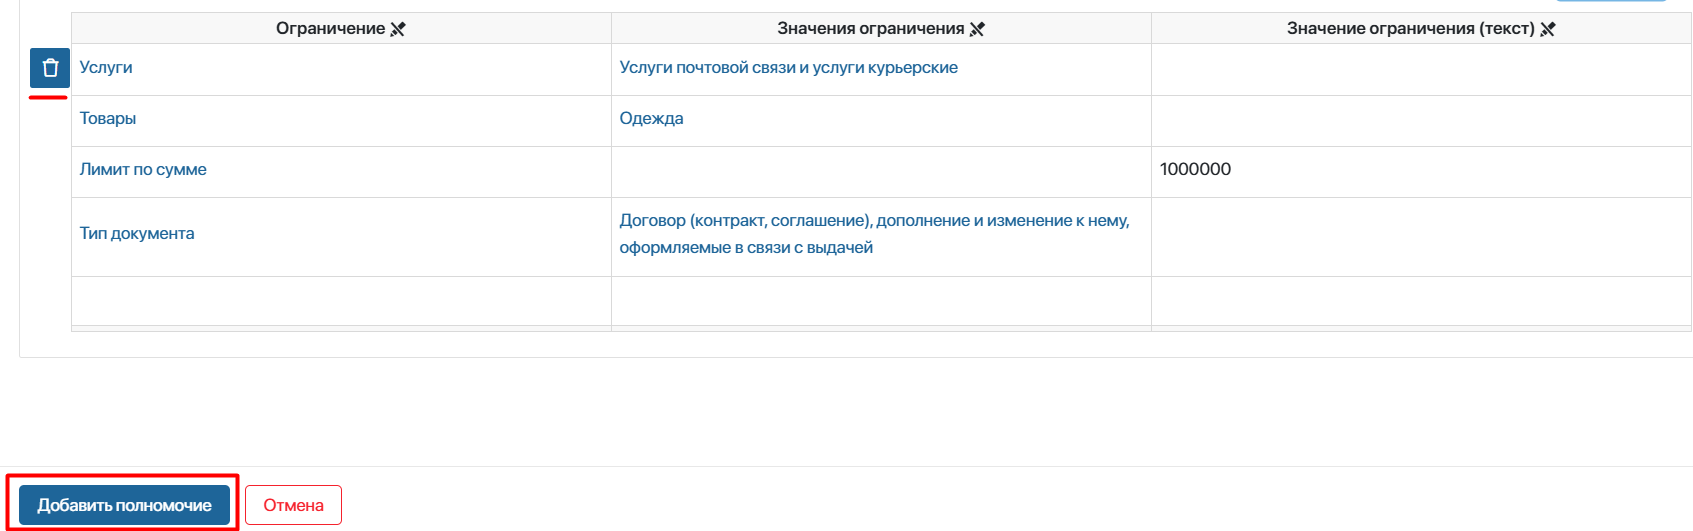Delete the Услуги row with trash icon

pos(50,68)
